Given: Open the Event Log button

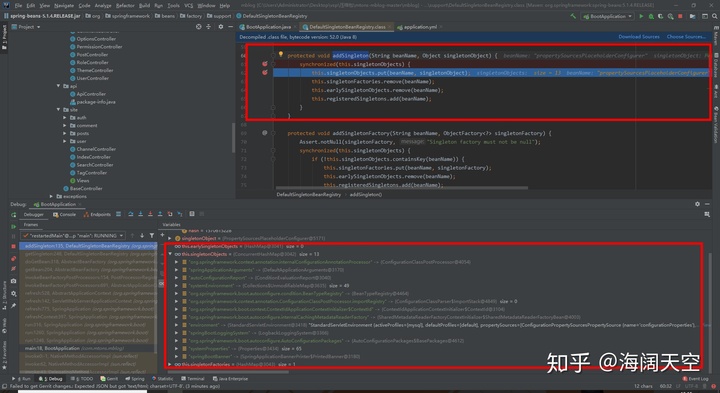Looking at the screenshot, I should click(x=696, y=379).
